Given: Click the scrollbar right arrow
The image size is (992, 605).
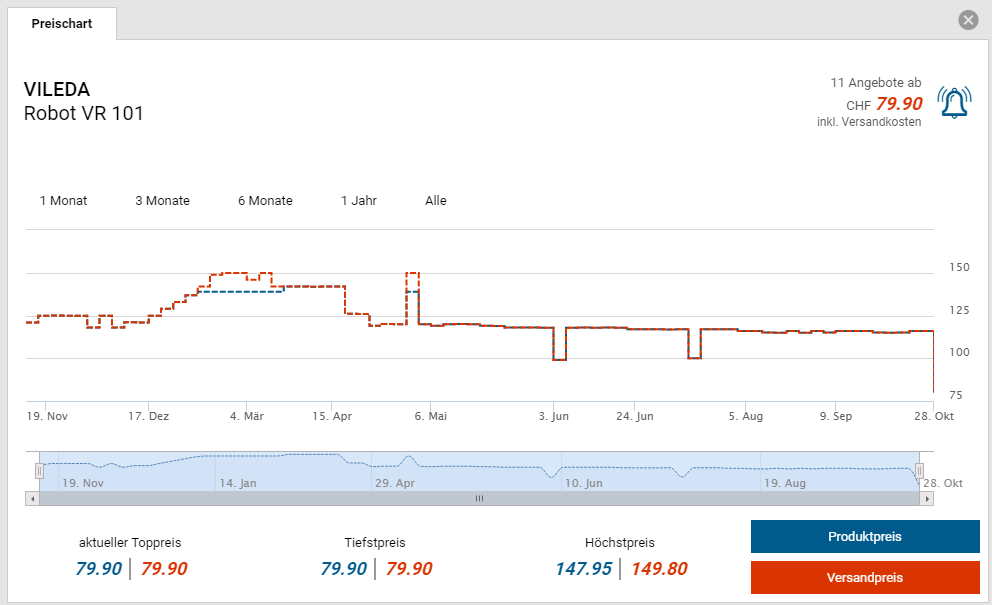Looking at the screenshot, I should (927, 498).
